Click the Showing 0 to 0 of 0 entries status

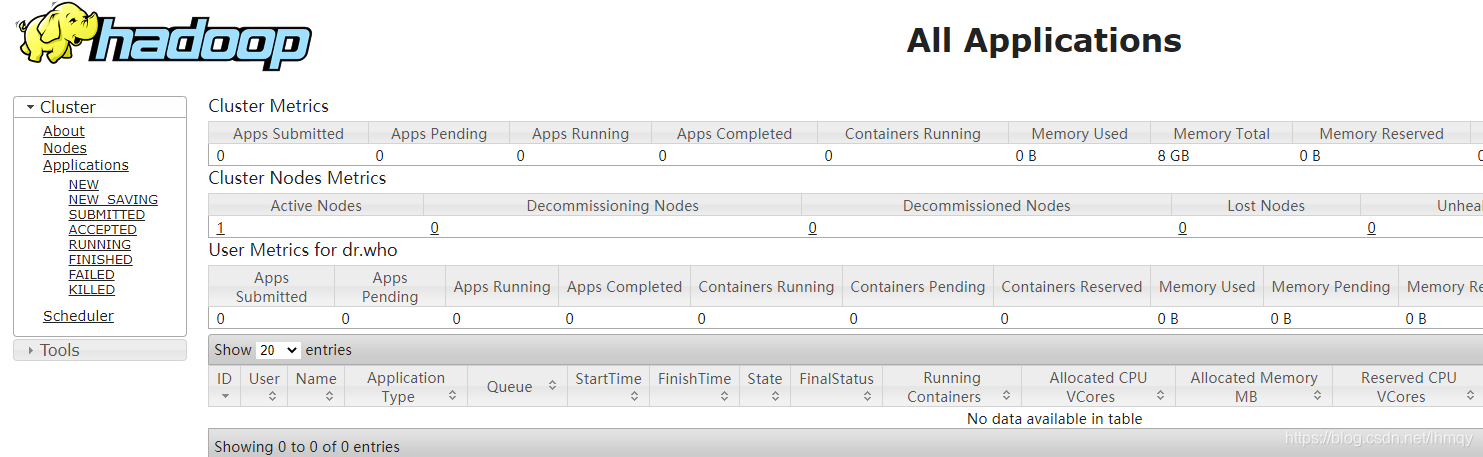[x=307, y=447]
